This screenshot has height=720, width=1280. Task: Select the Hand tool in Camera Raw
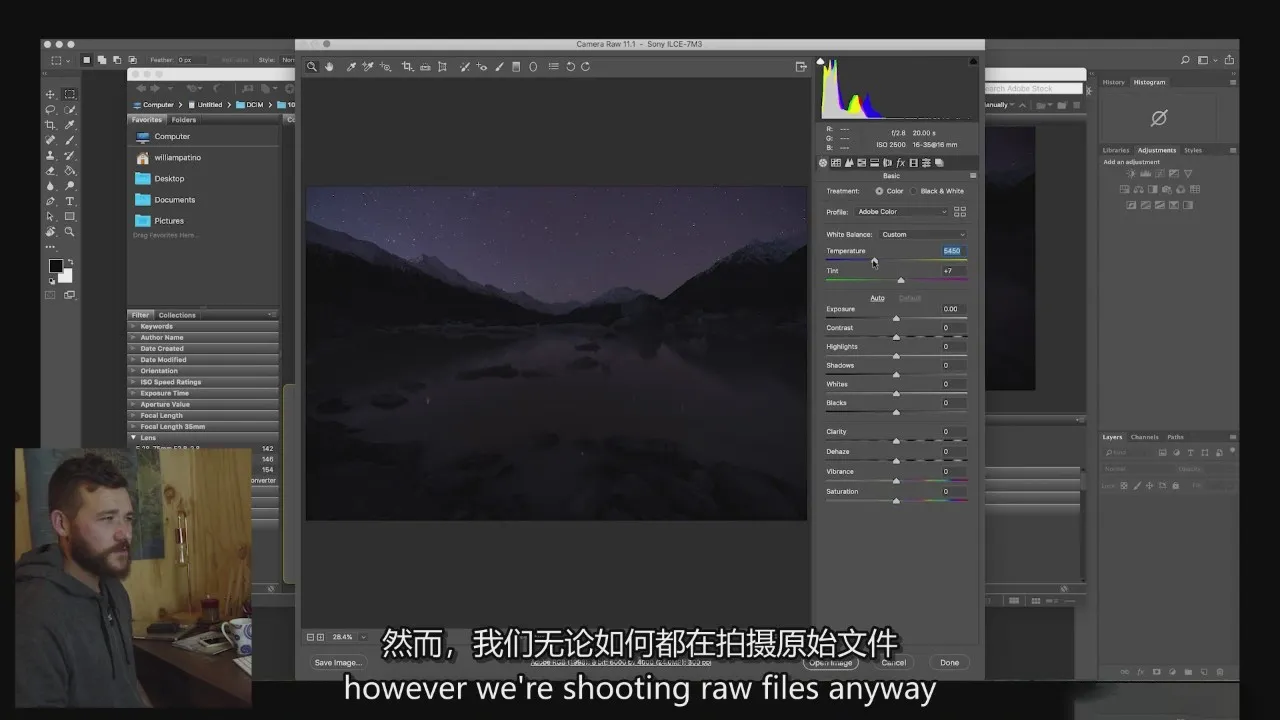pyautogui.click(x=329, y=67)
